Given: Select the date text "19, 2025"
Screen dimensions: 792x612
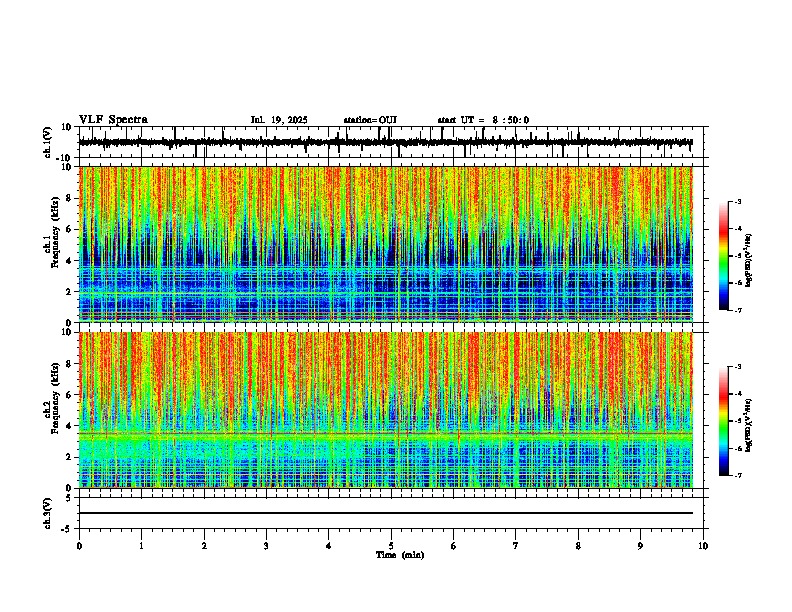Looking at the screenshot, I should (287, 120).
